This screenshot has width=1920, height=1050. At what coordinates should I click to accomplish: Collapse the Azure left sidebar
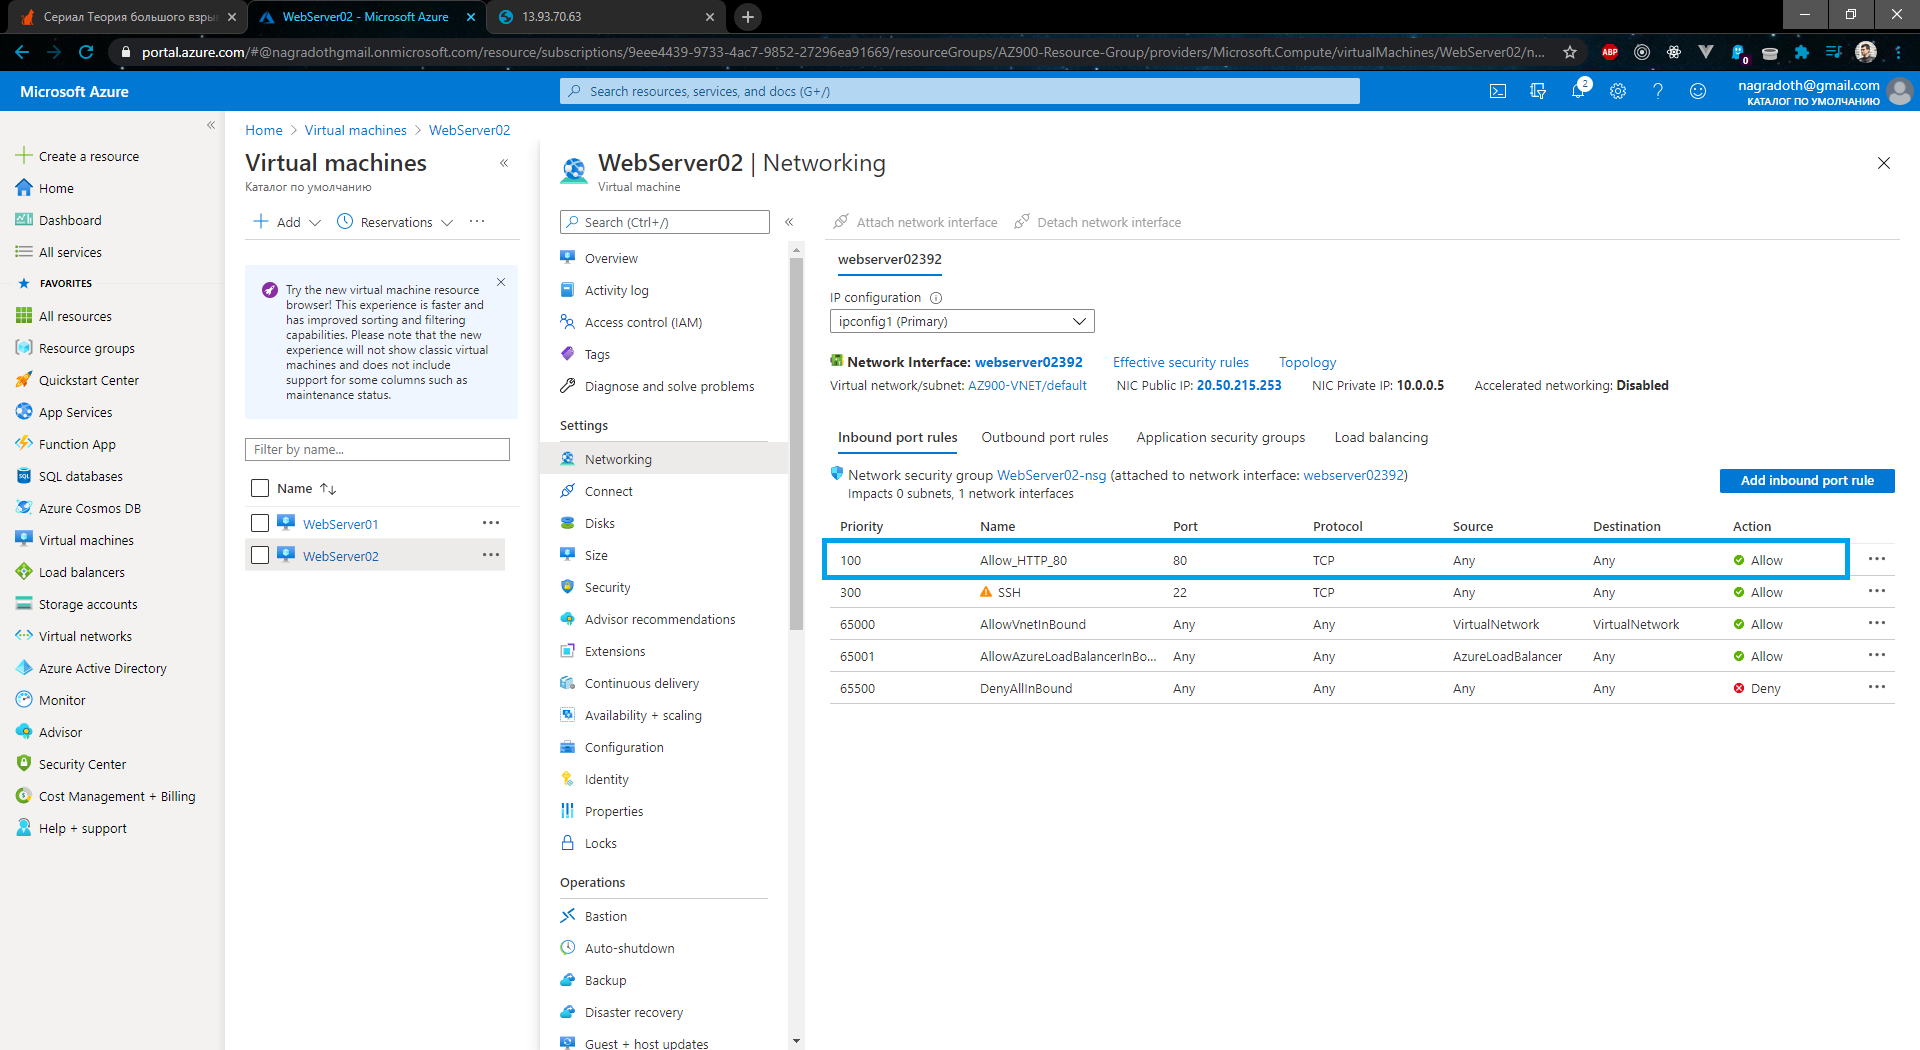pyautogui.click(x=211, y=125)
